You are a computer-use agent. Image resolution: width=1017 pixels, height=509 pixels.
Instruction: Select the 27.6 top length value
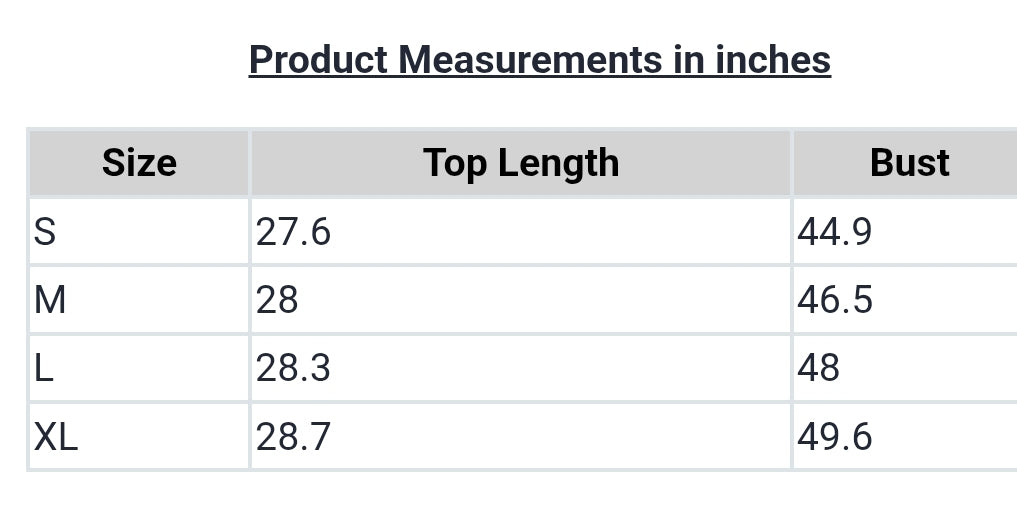[x=293, y=232]
